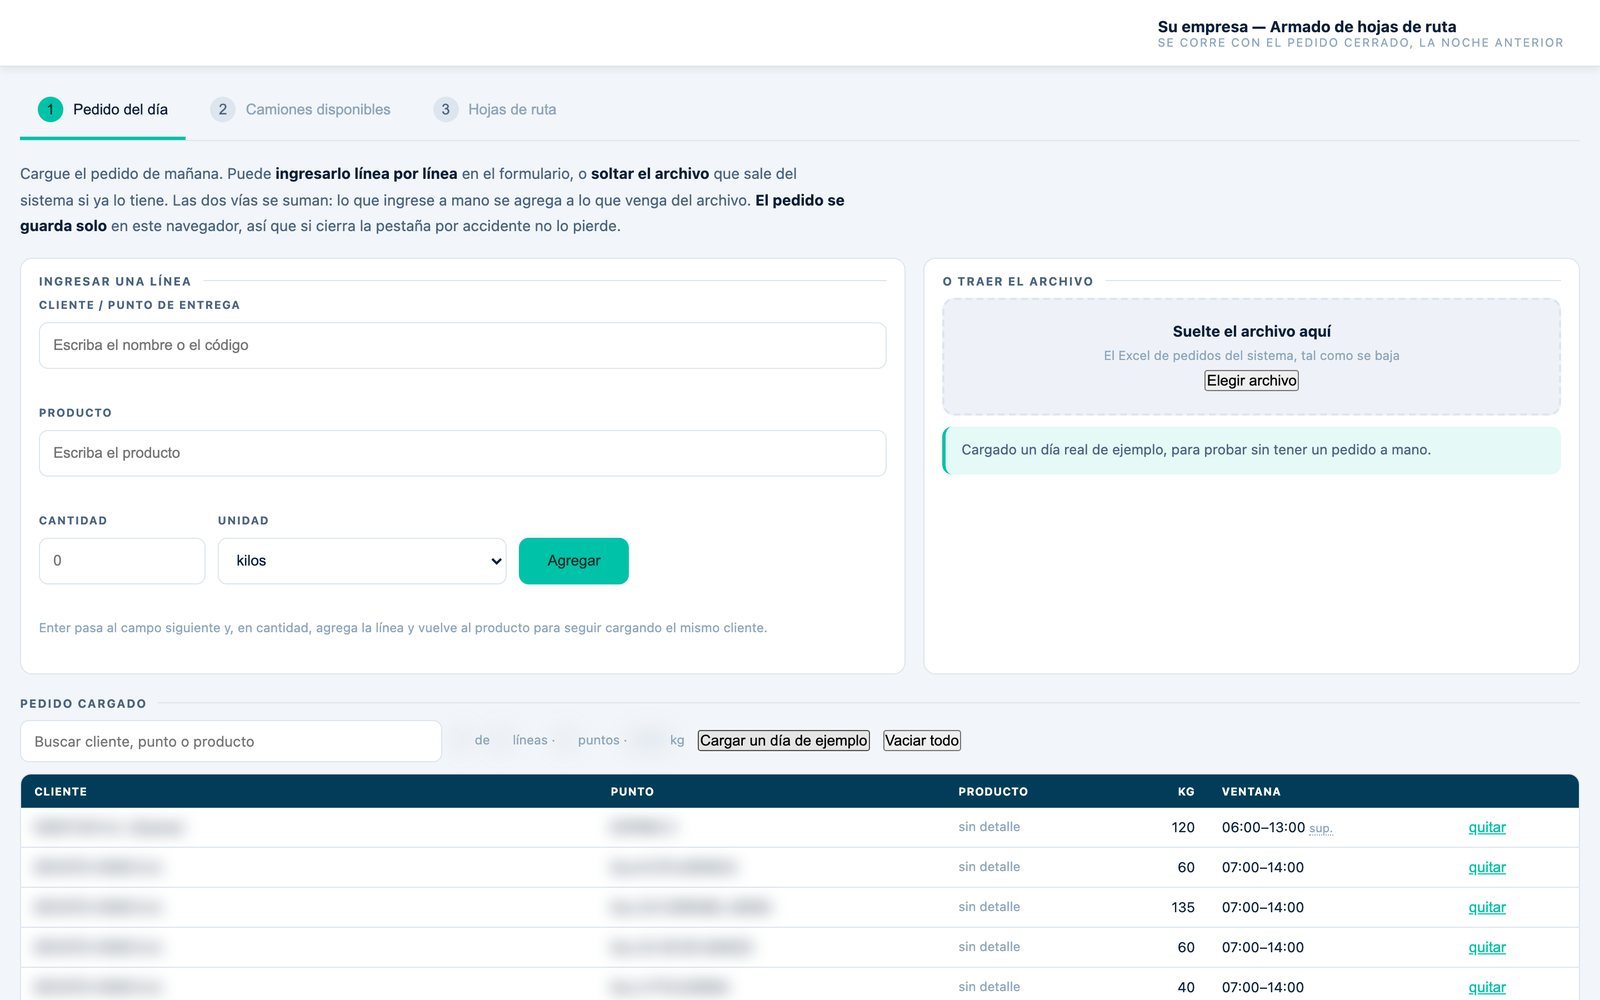Click the 135 kg cell

(x=1183, y=907)
